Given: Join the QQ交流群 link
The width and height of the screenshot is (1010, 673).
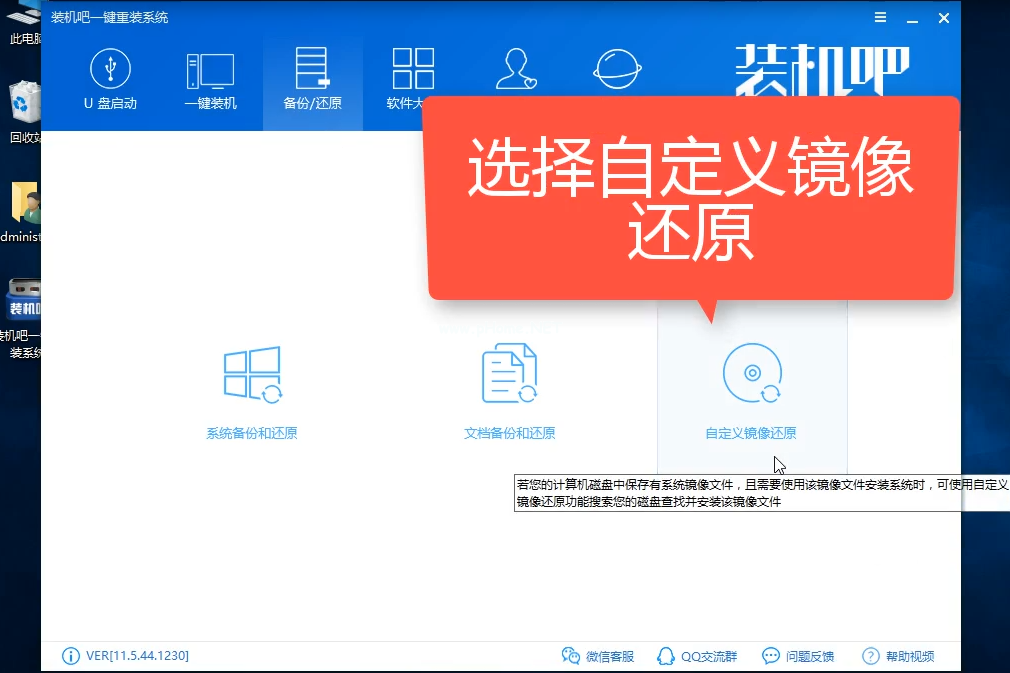Looking at the screenshot, I should click(697, 656).
